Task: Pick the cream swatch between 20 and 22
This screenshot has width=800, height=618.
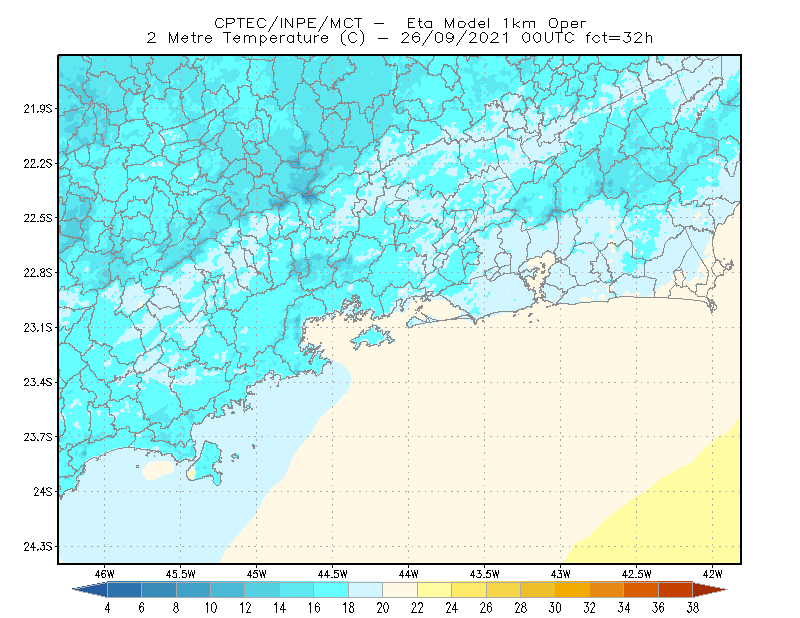Action: pyautogui.click(x=400, y=590)
